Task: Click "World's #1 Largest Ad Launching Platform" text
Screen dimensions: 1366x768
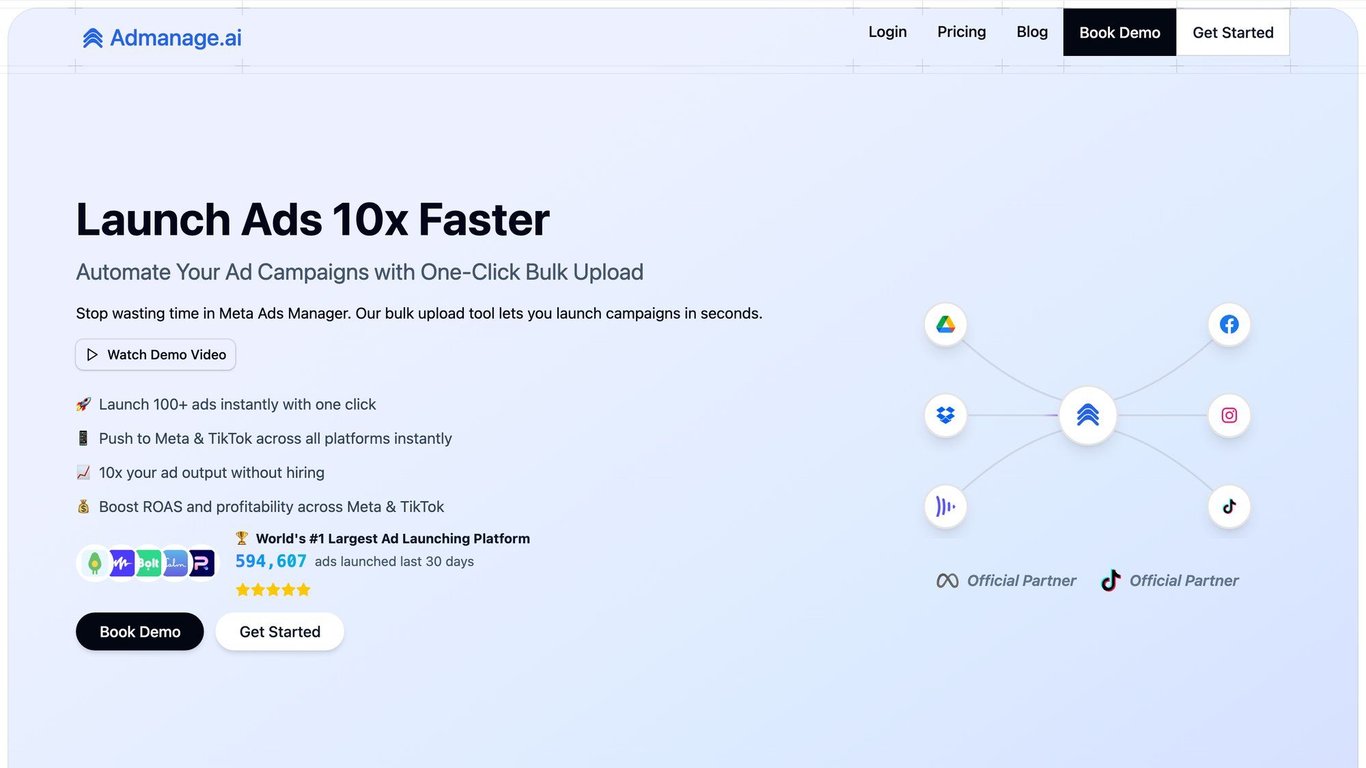Action: point(393,538)
